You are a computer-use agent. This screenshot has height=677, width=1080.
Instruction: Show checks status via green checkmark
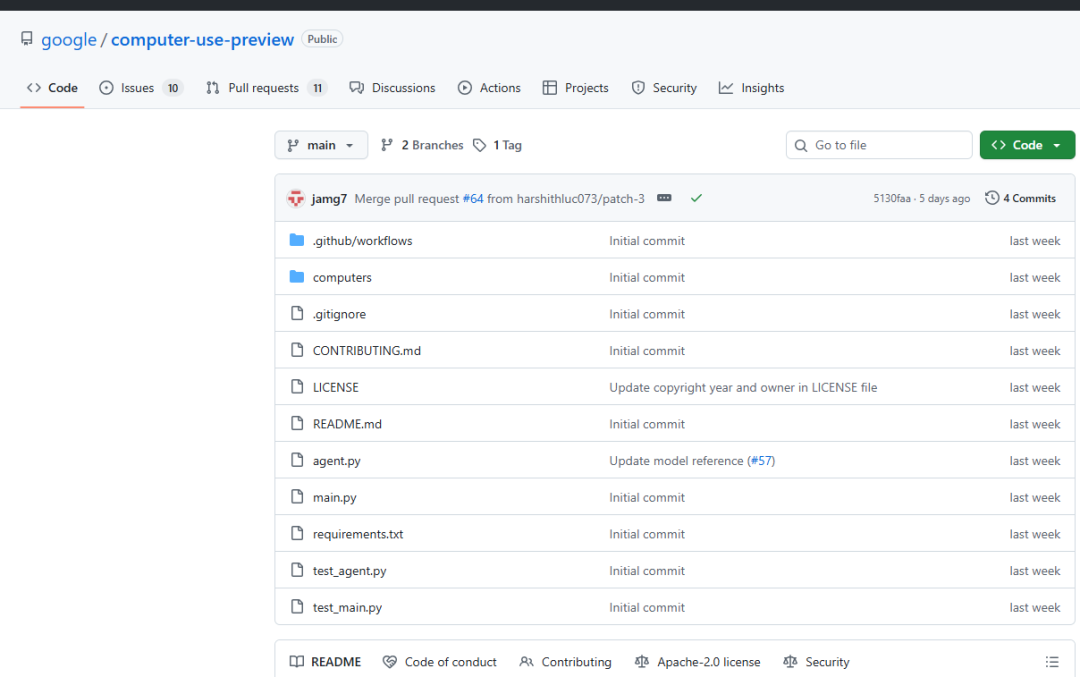point(696,198)
